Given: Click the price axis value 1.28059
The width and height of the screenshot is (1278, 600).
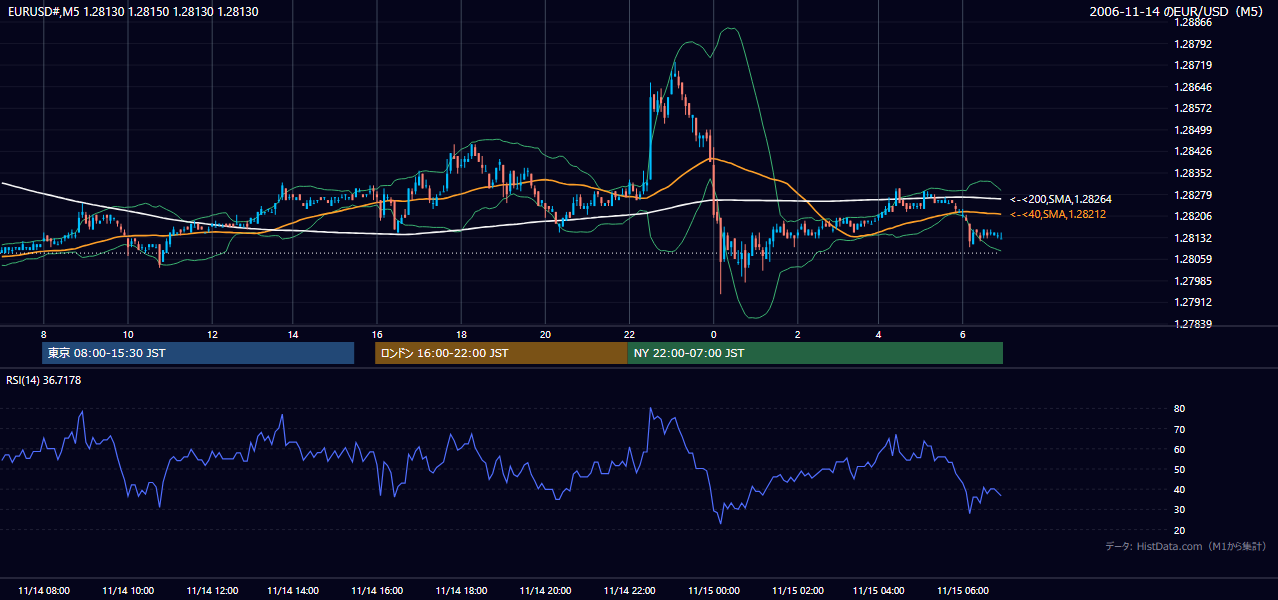Looking at the screenshot, I should [1193, 259].
